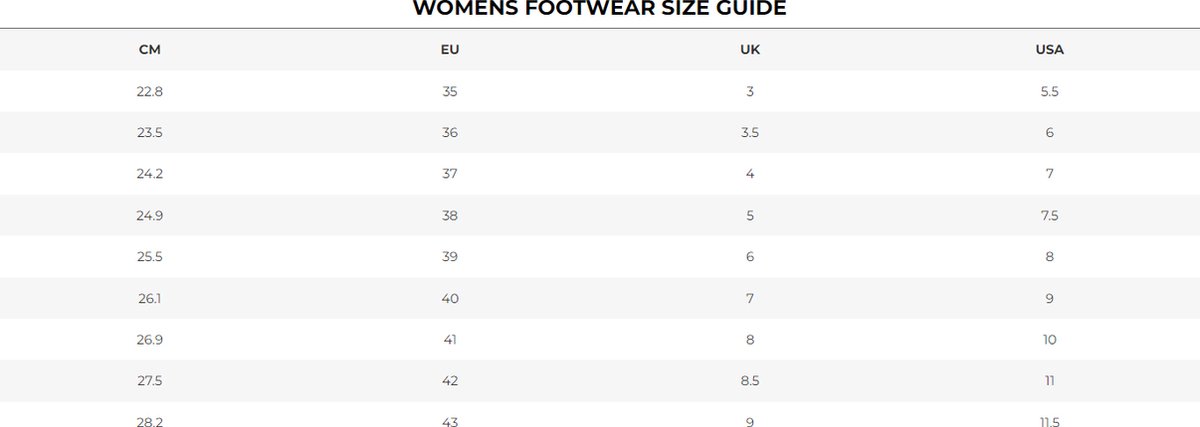This screenshot has height=427, width=1200.
Task: Select UK size 8.5 cell
Action: coord(750,381)
